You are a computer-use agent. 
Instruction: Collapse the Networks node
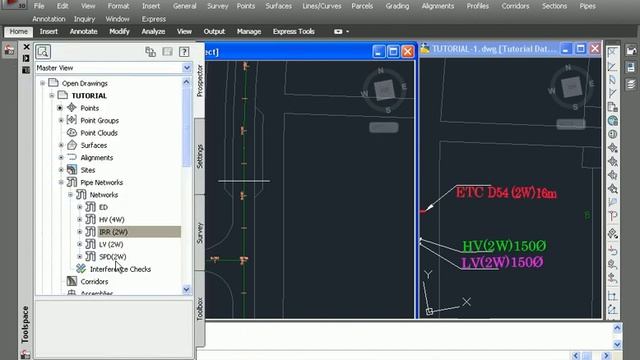tap(70, 195)
